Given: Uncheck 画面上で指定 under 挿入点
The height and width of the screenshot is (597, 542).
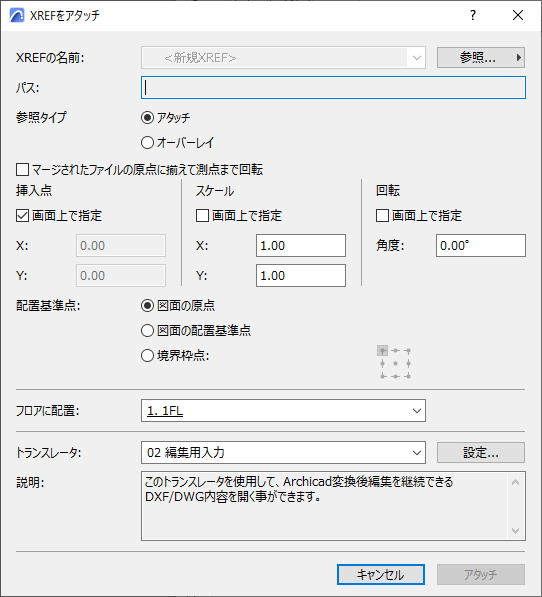Looking at the screenshot, I should point(22,215).
